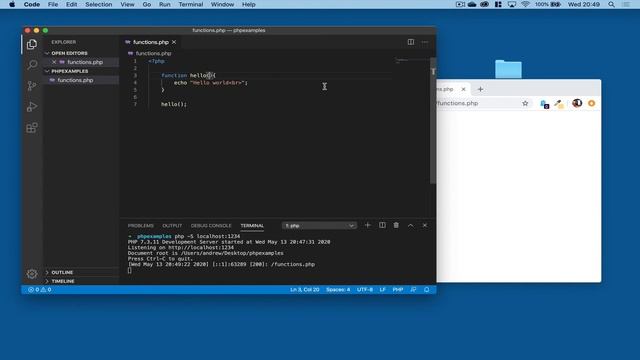Image resolution: width=640 pixels, height=360 pixels.
Task: Change language mode PHP in status bar
Action: (x=398, y=289)
